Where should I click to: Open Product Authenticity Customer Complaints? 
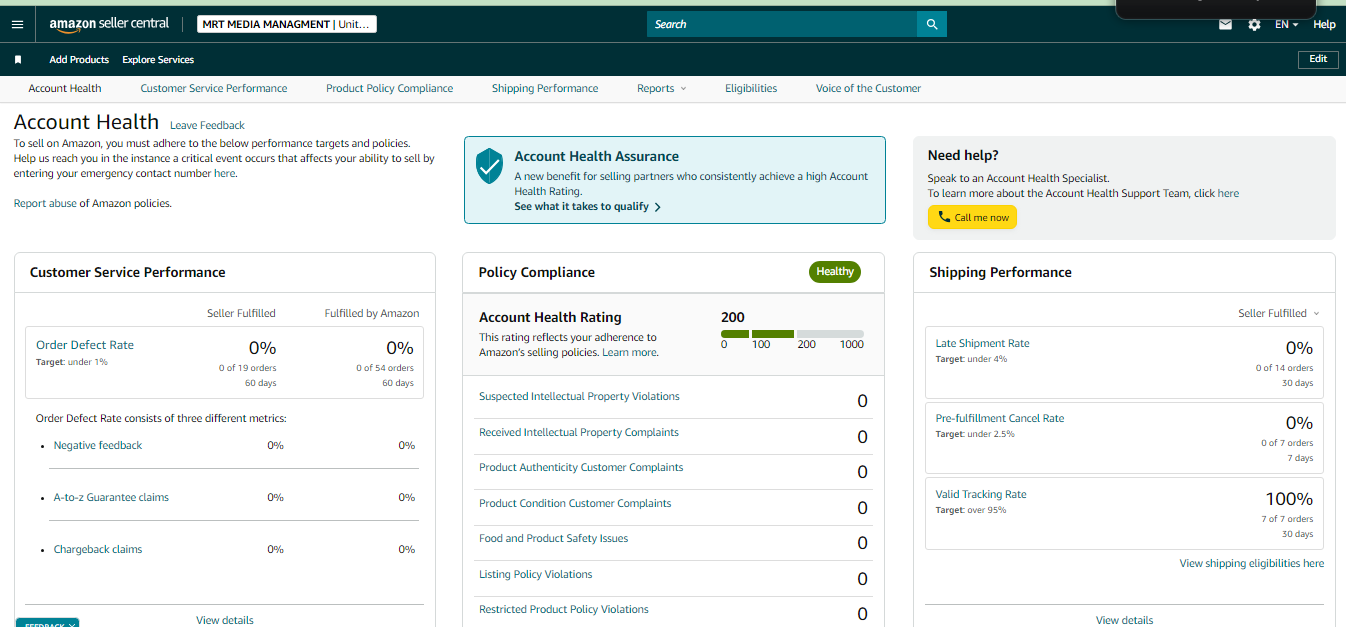(581, 467)
